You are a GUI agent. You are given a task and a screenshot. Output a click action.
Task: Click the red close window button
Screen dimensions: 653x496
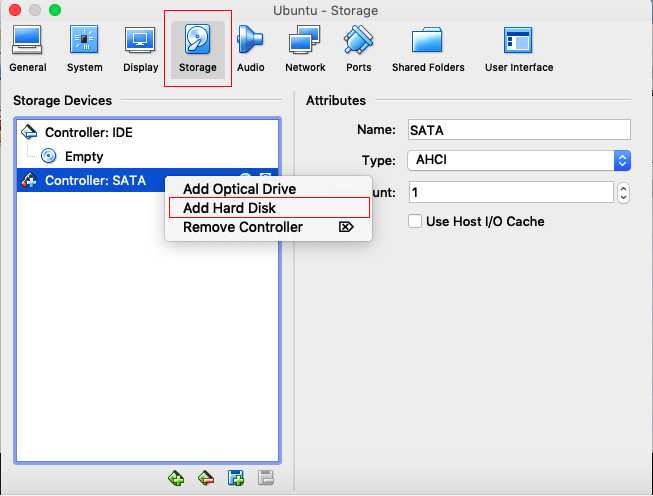15,10
